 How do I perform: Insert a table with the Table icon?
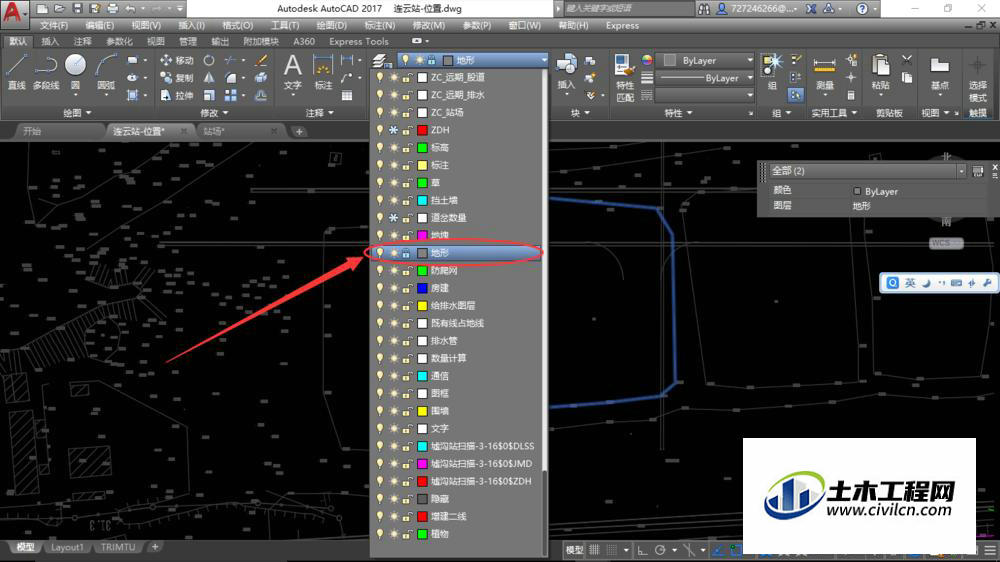(x=347, y=96)
